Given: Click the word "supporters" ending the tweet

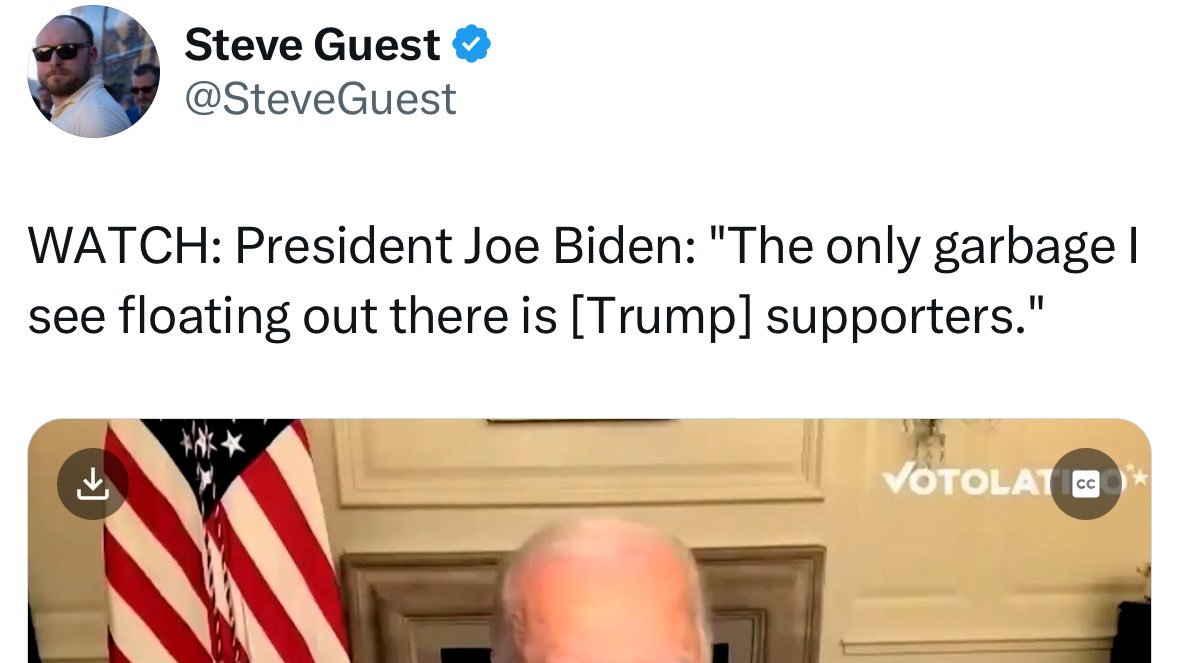Looking at the screenshot, I should 890,316.
